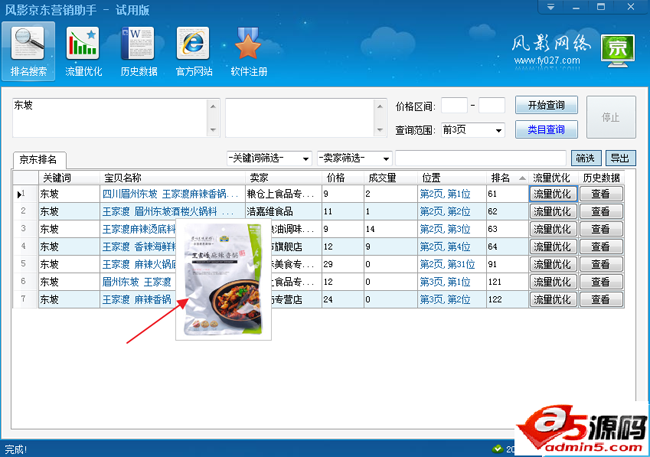Click the 价格 column header
This screenshot has width=650, height=457.
(x=343, y=178)
